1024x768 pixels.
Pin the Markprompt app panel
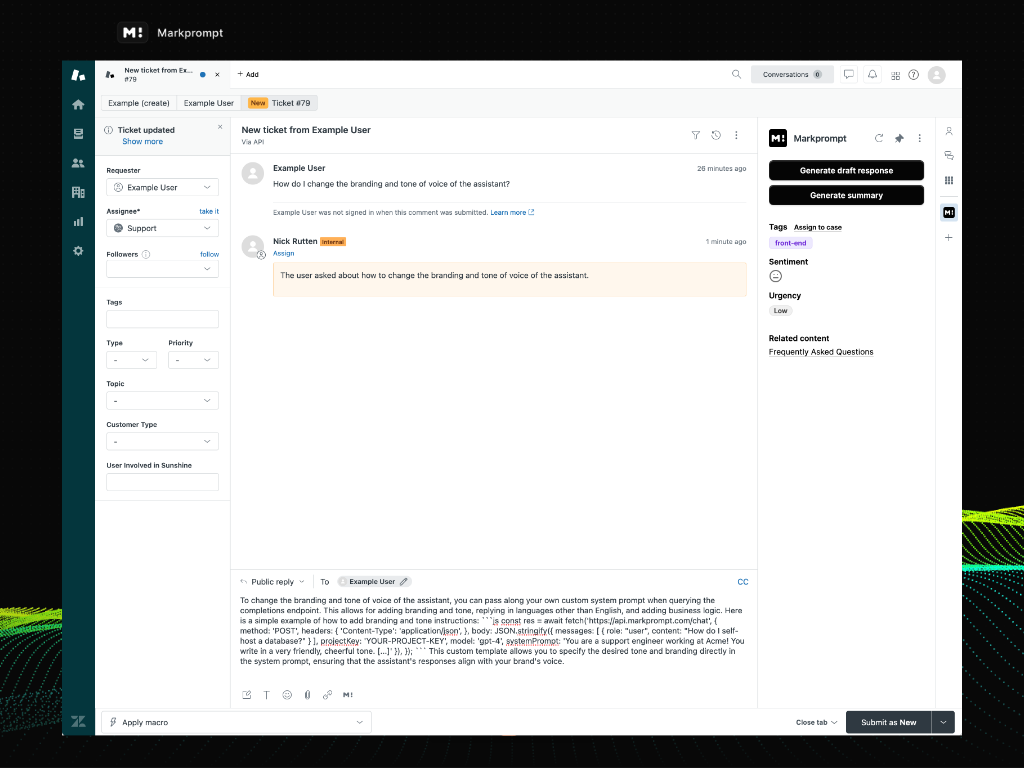click(899, 138)
